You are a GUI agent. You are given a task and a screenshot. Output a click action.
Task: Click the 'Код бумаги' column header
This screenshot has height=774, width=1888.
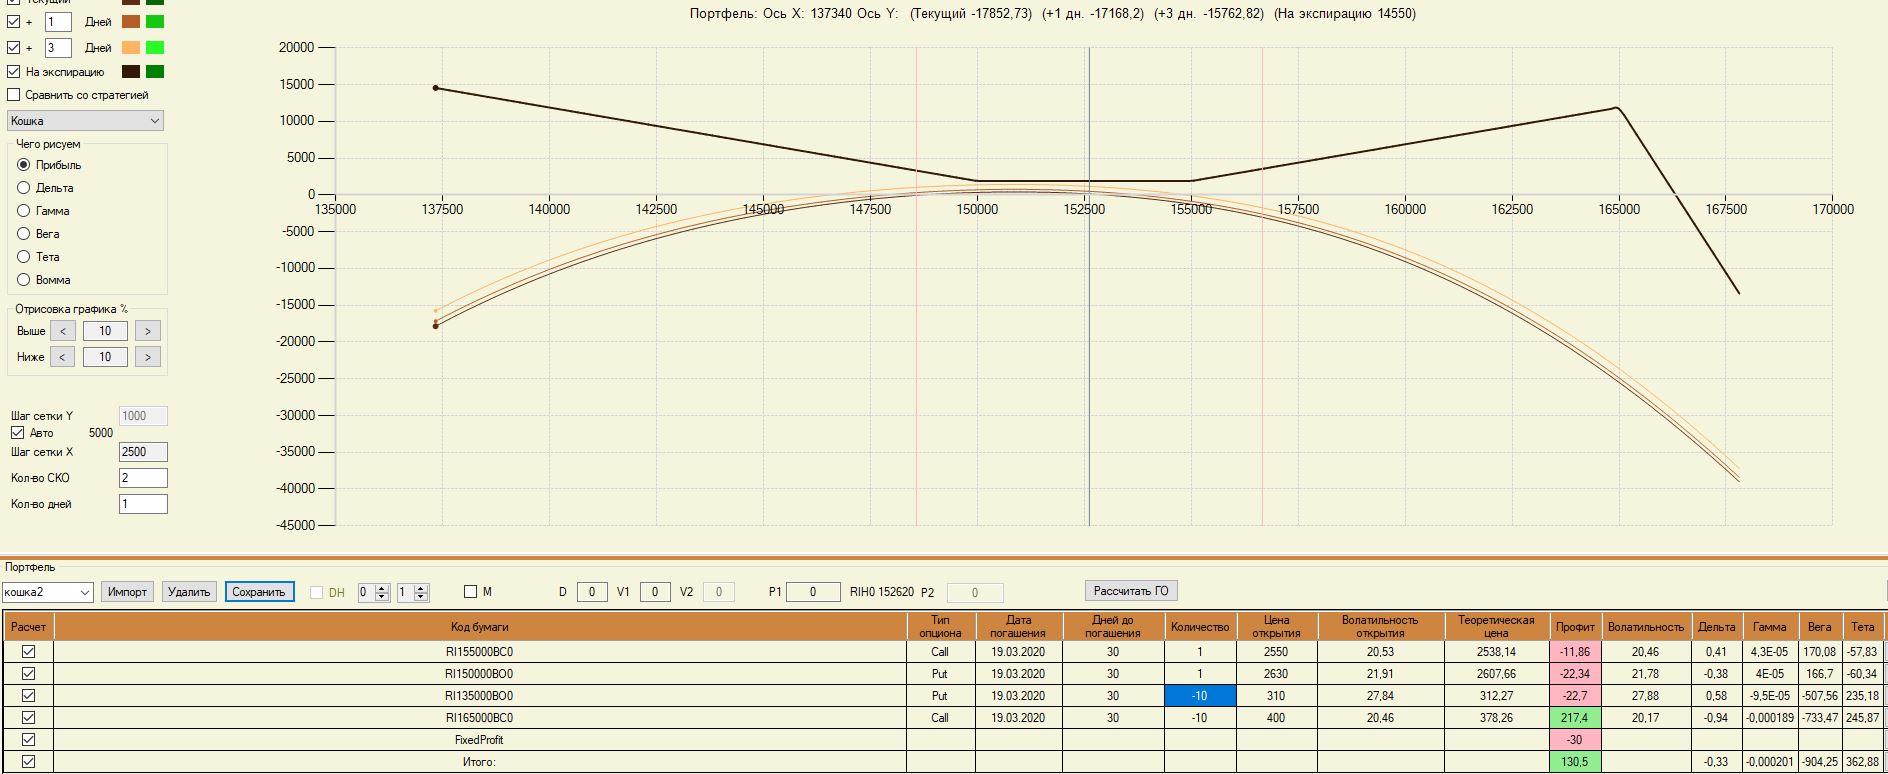point(480,627)
